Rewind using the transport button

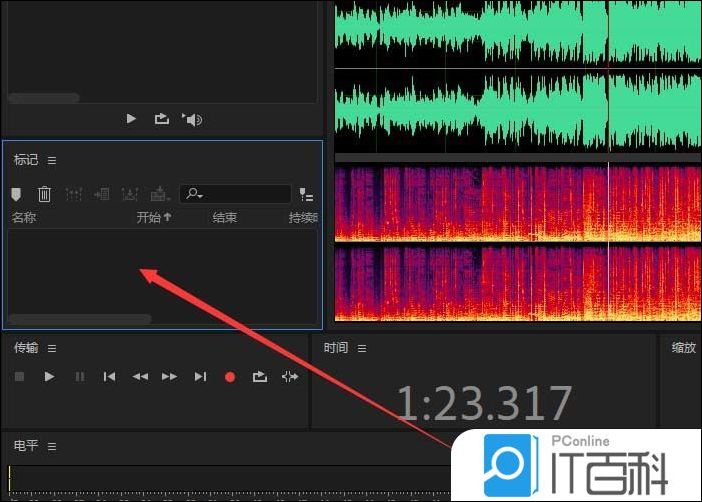(x=140, y=377)
